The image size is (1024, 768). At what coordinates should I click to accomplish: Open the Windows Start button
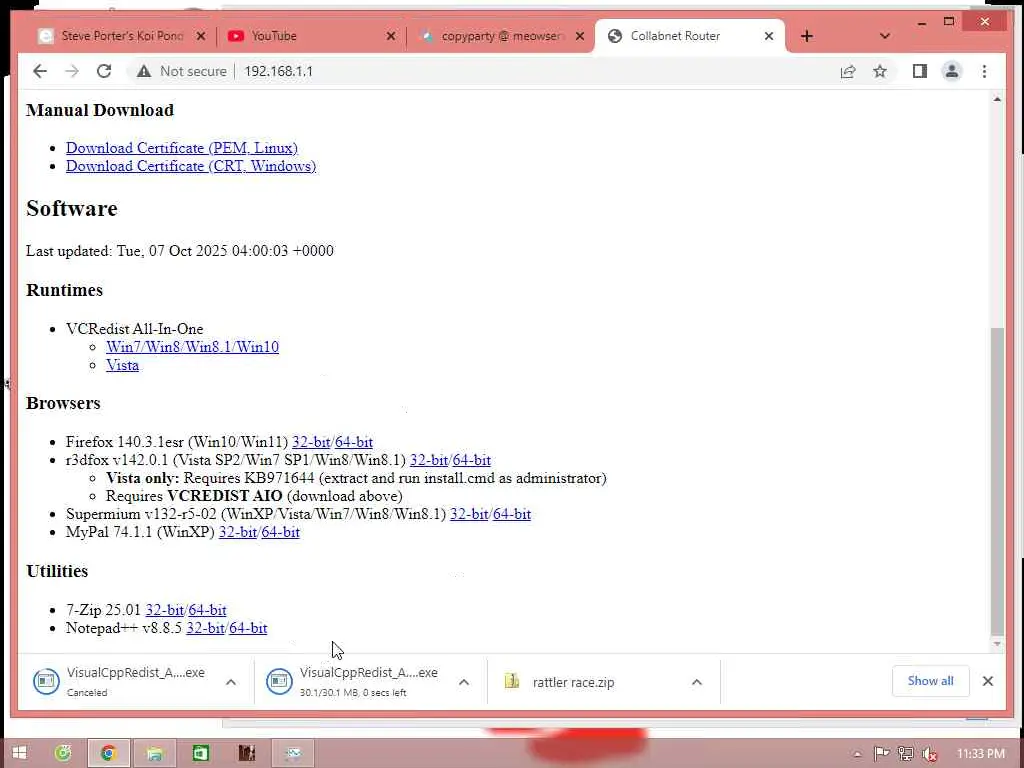pyautogui.click(x=20, y=753)
